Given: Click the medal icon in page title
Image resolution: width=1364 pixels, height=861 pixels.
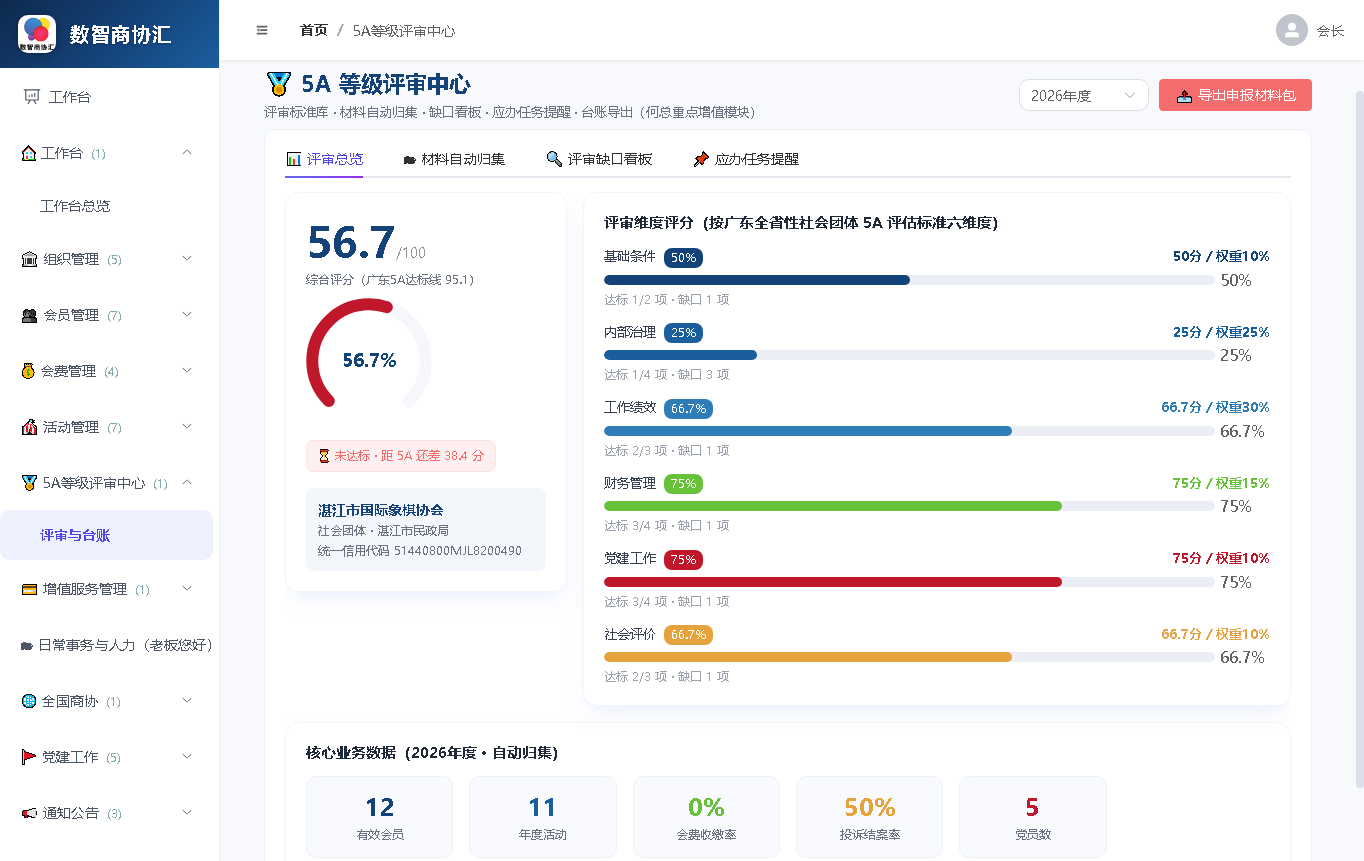Looking at the screenshot, I should pos(279,84).
